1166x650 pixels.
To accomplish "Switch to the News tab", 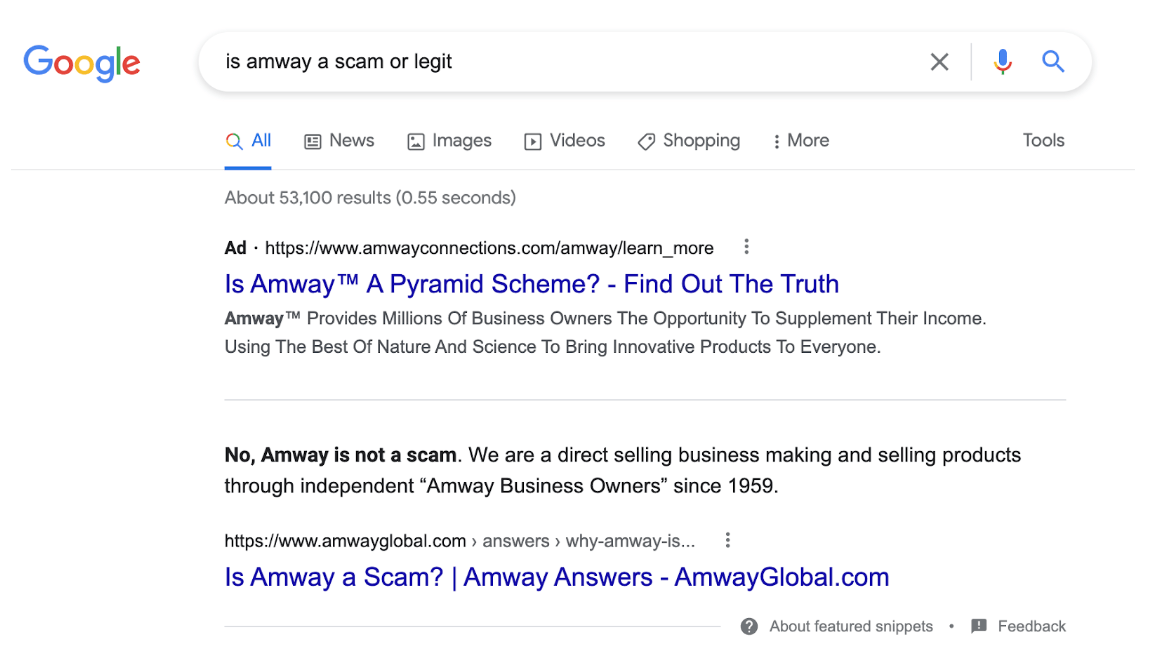I will point(339,140).
